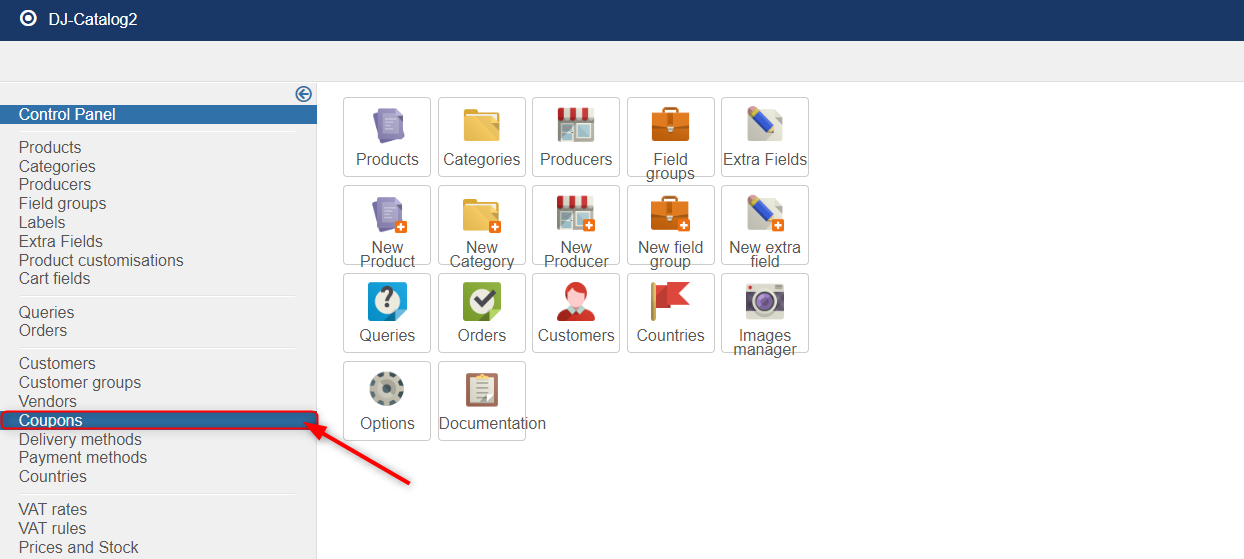Open Extra Fields in the sidebar

[61, 241]
